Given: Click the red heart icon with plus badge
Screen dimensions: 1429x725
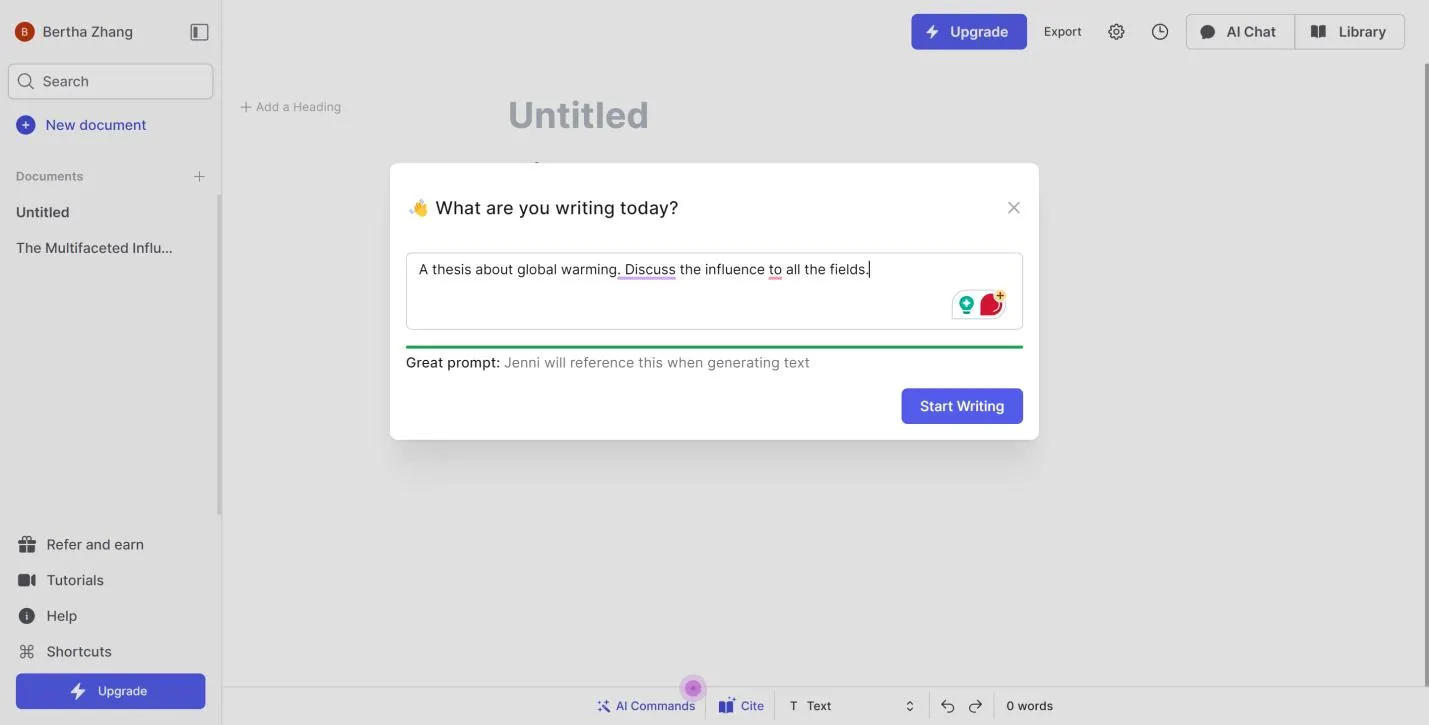Looking at the screenshot, I should (x=991, y=303).
